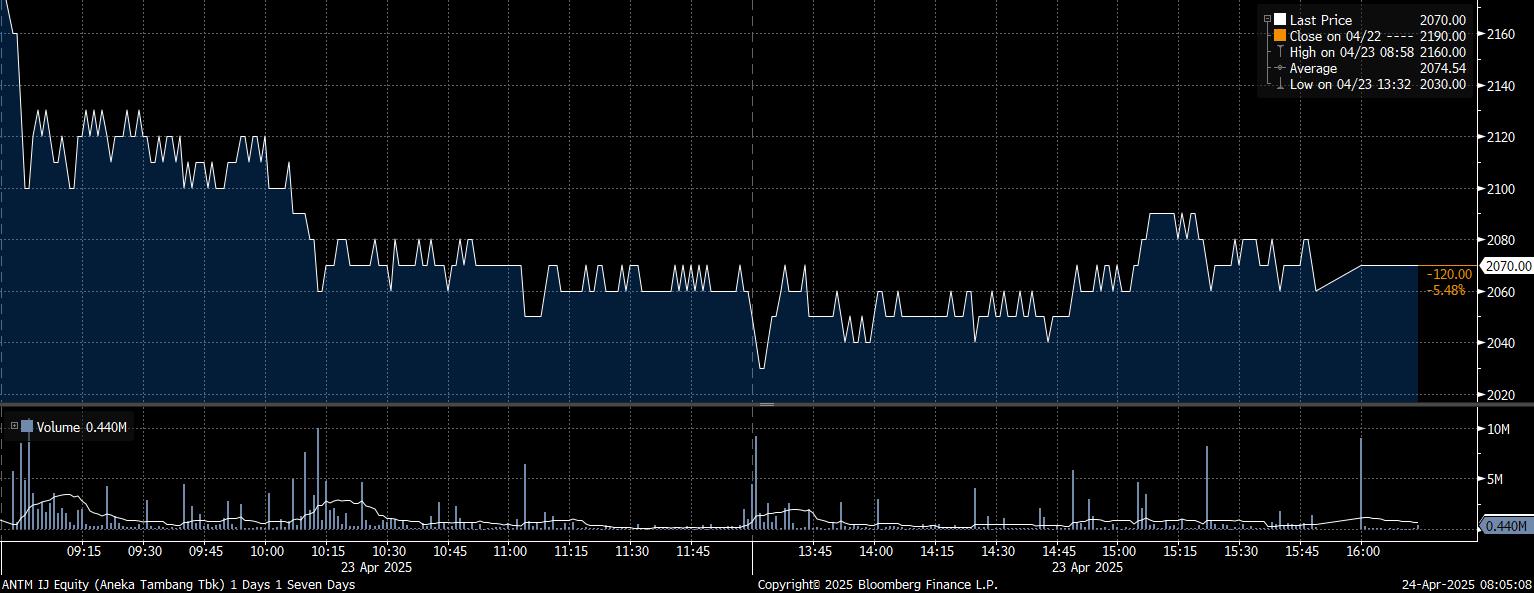Click the 14:45 time axis label
This screenshot has height=593, width=1534.
[1059, 552]
